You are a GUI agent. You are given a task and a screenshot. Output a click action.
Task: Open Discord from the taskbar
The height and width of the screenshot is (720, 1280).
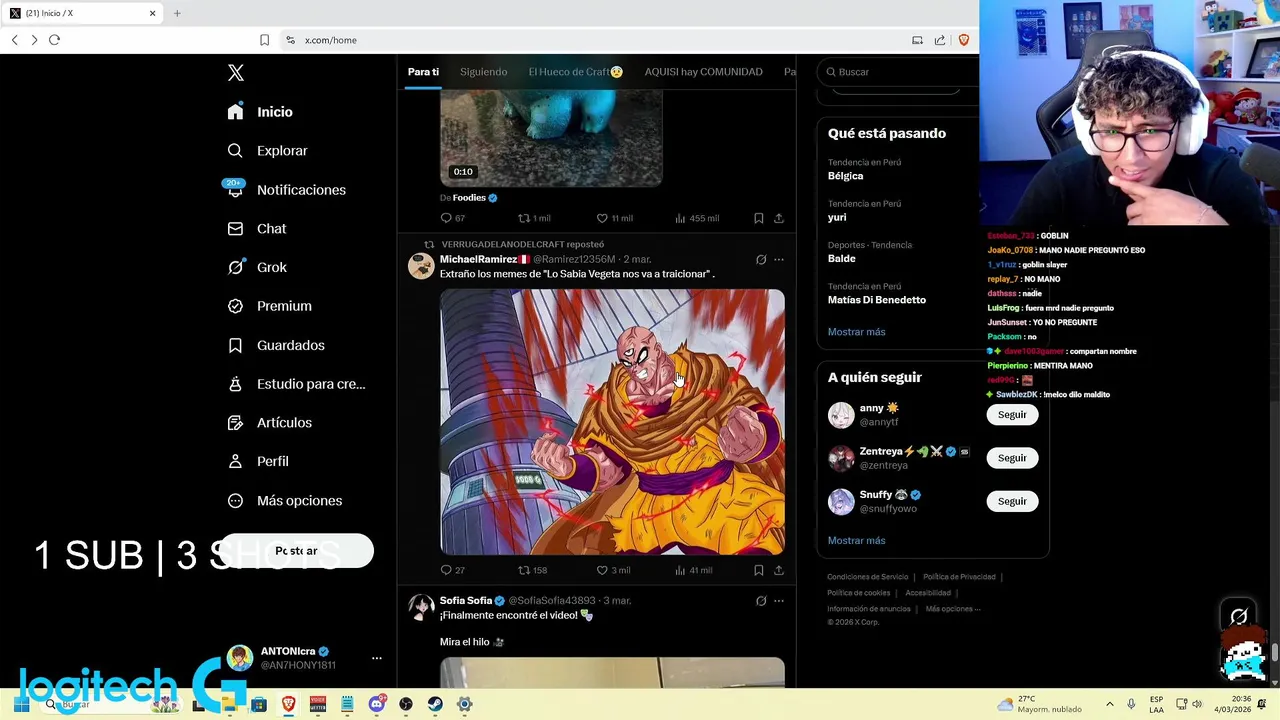pyautogui.click(x=377, y=704)
